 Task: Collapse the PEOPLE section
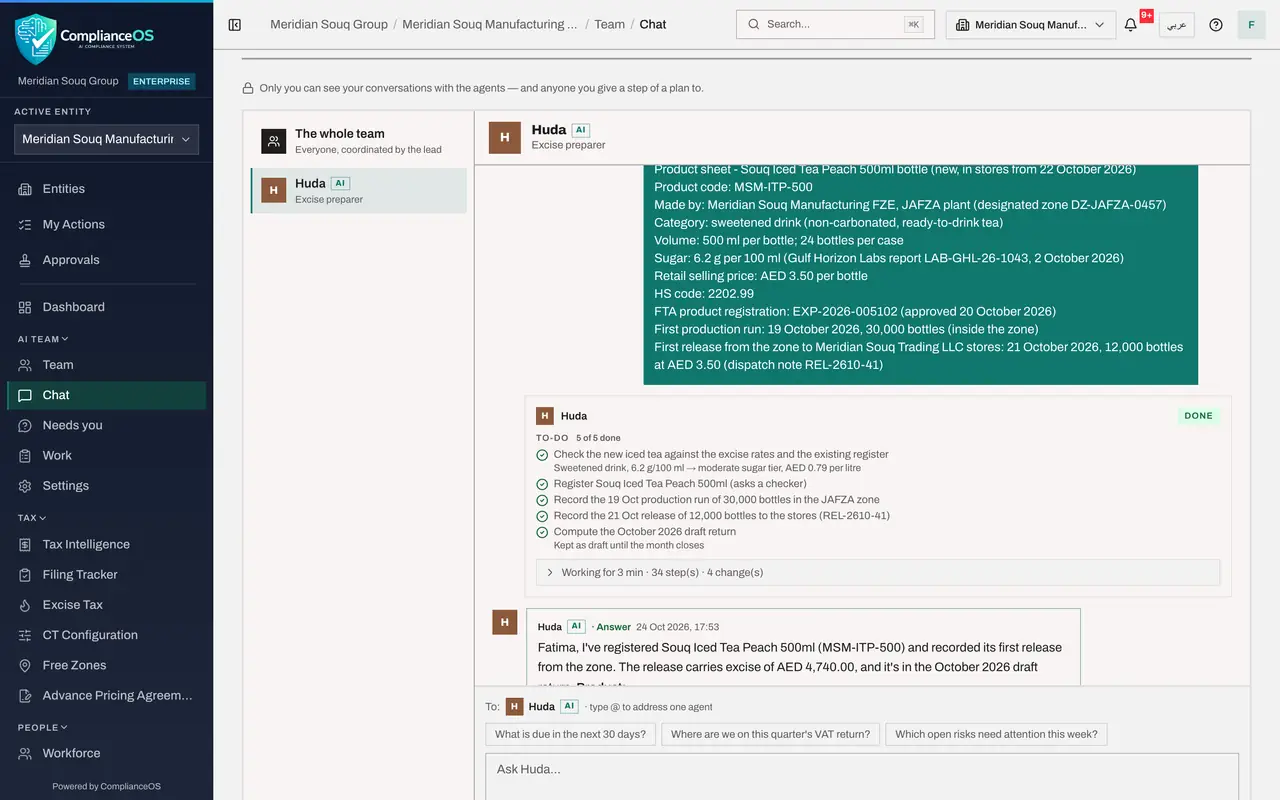pyautogui.click(x=43, y=727)
